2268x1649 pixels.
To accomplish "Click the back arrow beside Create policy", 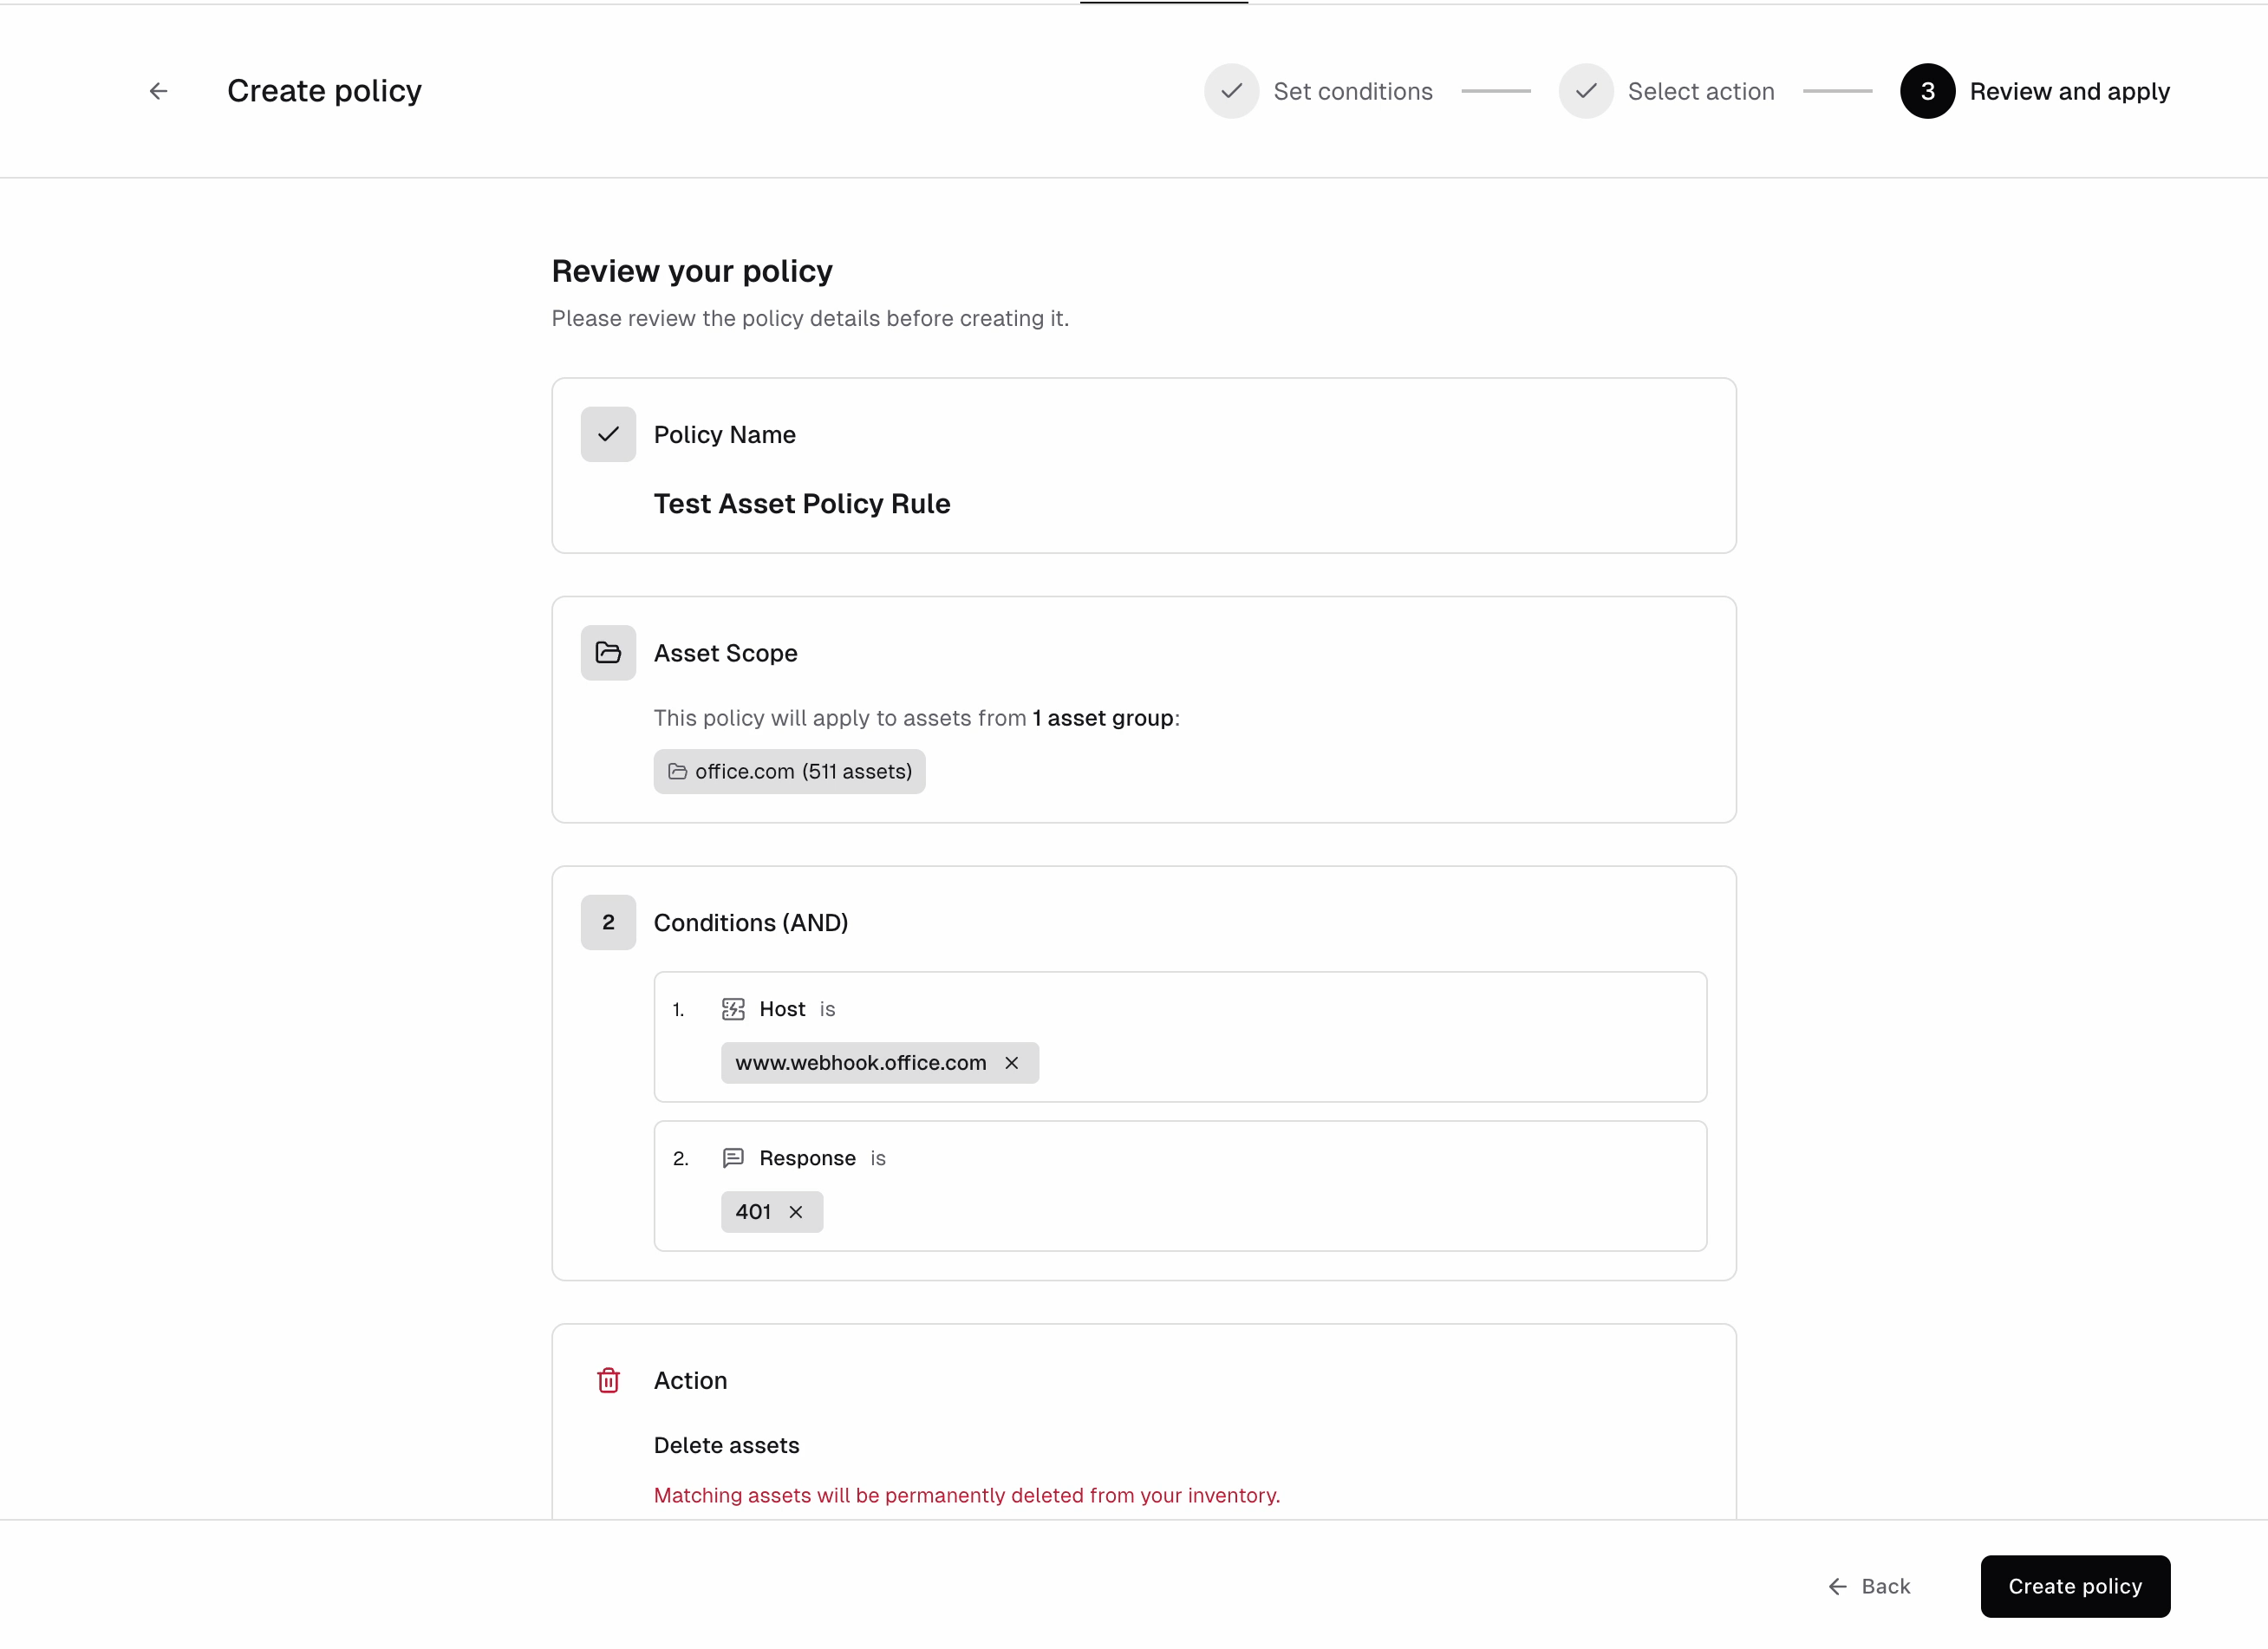I will (158, 90).
